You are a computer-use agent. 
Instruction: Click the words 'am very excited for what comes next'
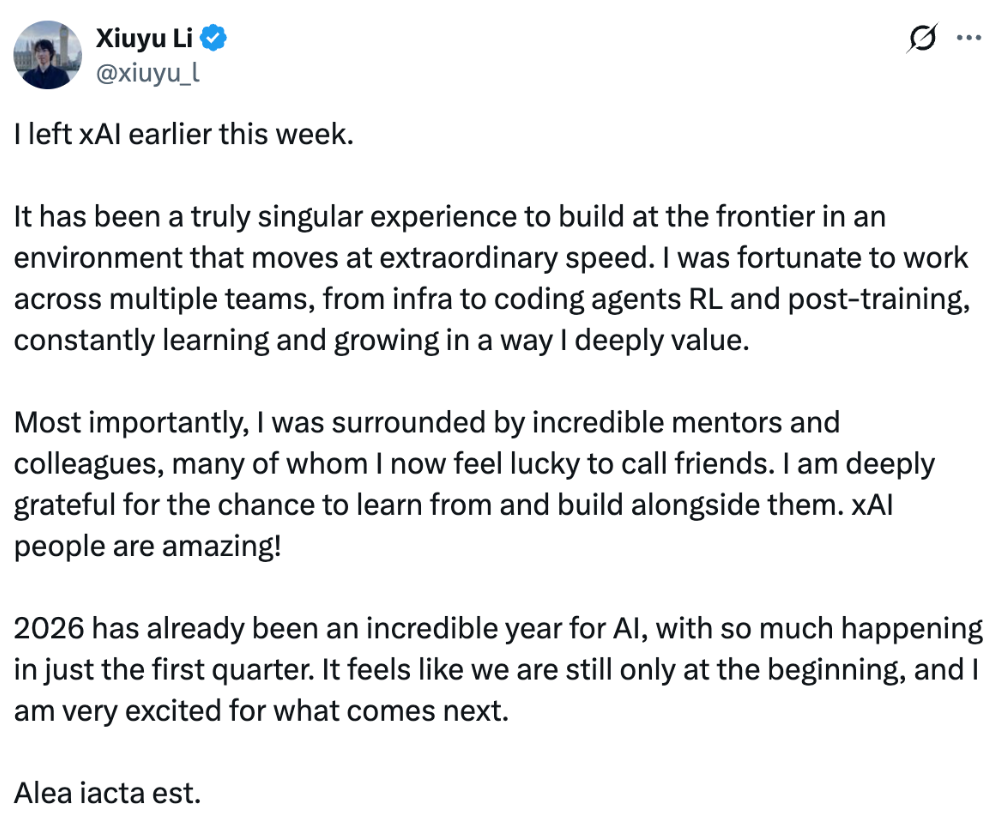[260, 711]
